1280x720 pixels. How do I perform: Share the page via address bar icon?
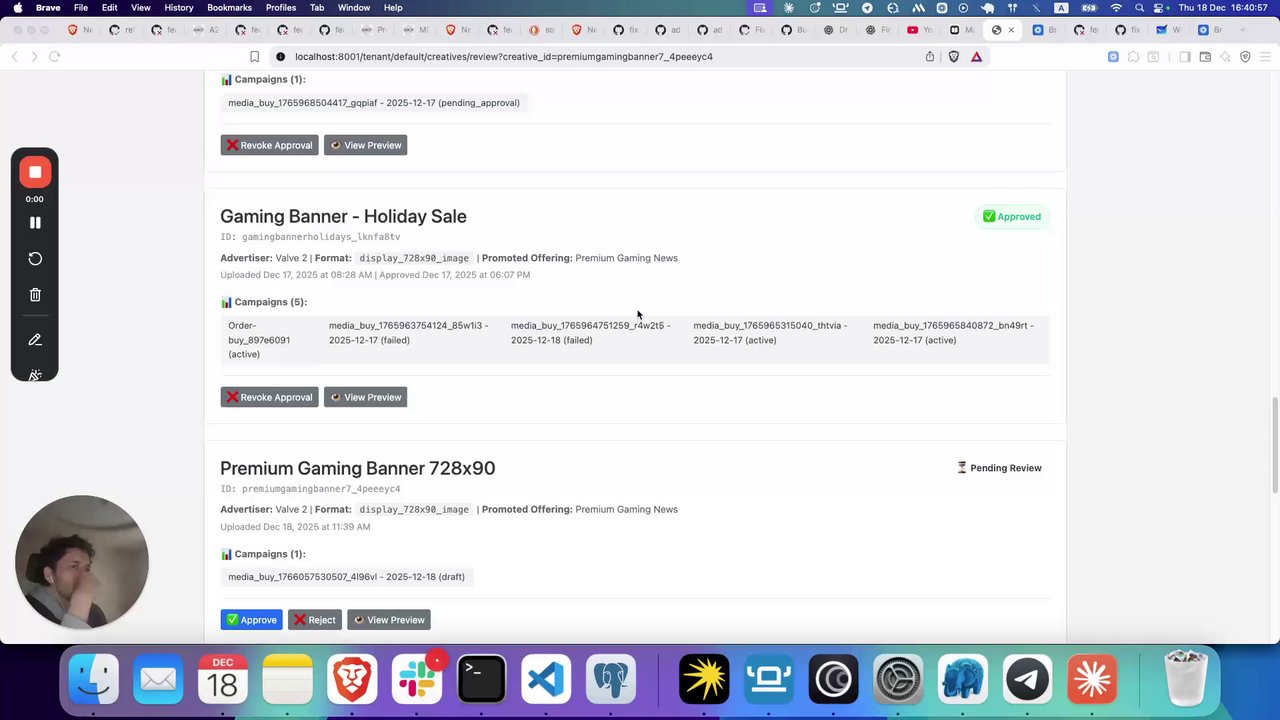click(930, 57)
